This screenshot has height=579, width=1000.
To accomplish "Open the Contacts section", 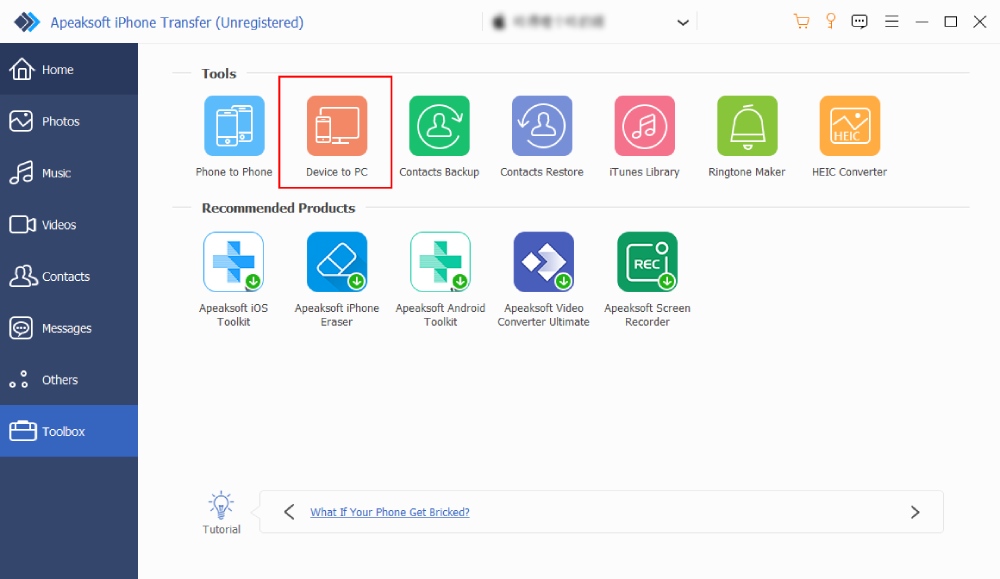I will tap(69, 276).
